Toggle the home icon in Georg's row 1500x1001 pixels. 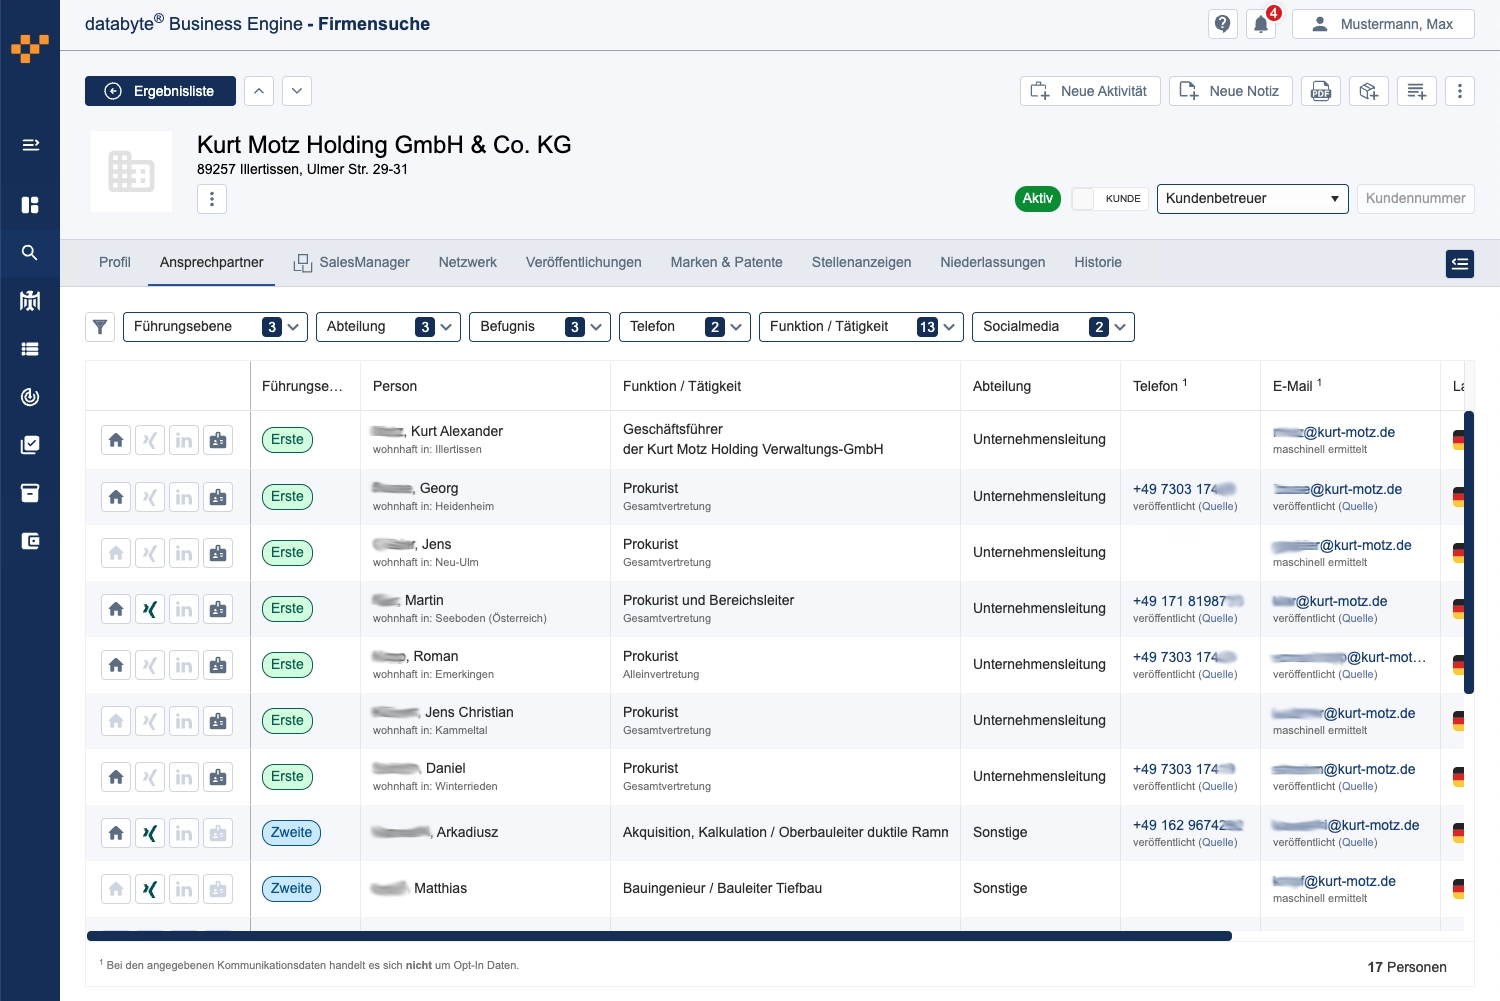pos(116,496)
